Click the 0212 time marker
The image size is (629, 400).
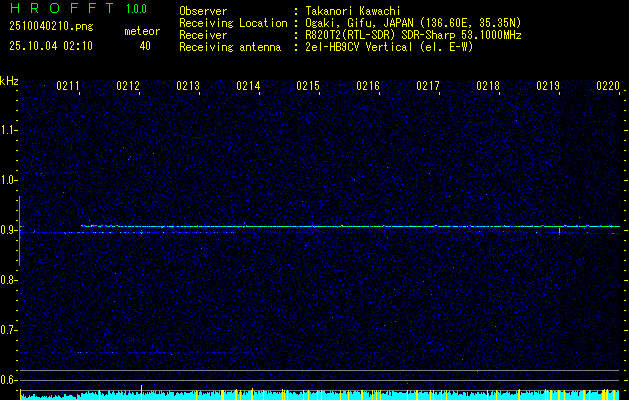click(128, 86)
